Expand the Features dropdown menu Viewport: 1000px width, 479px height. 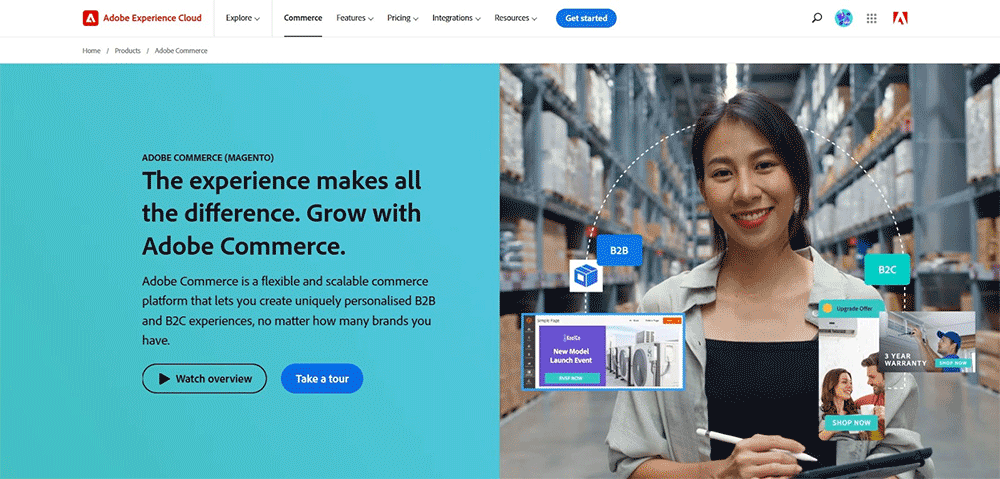[x=355, y=18]
